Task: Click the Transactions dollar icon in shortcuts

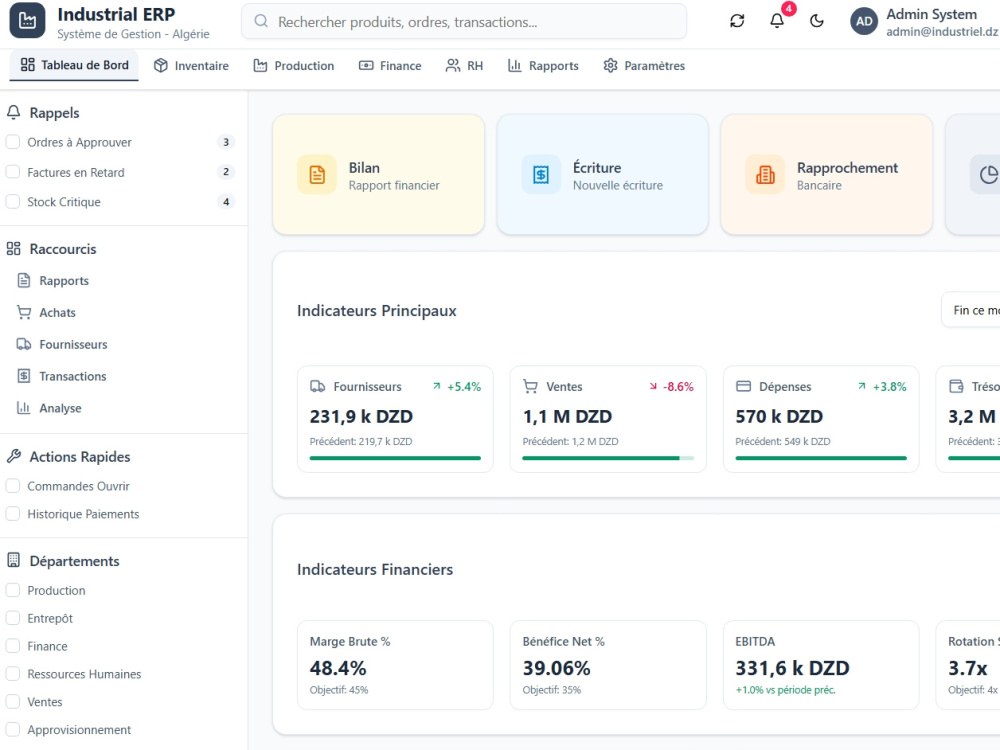Action: click(x=24, y=376)
